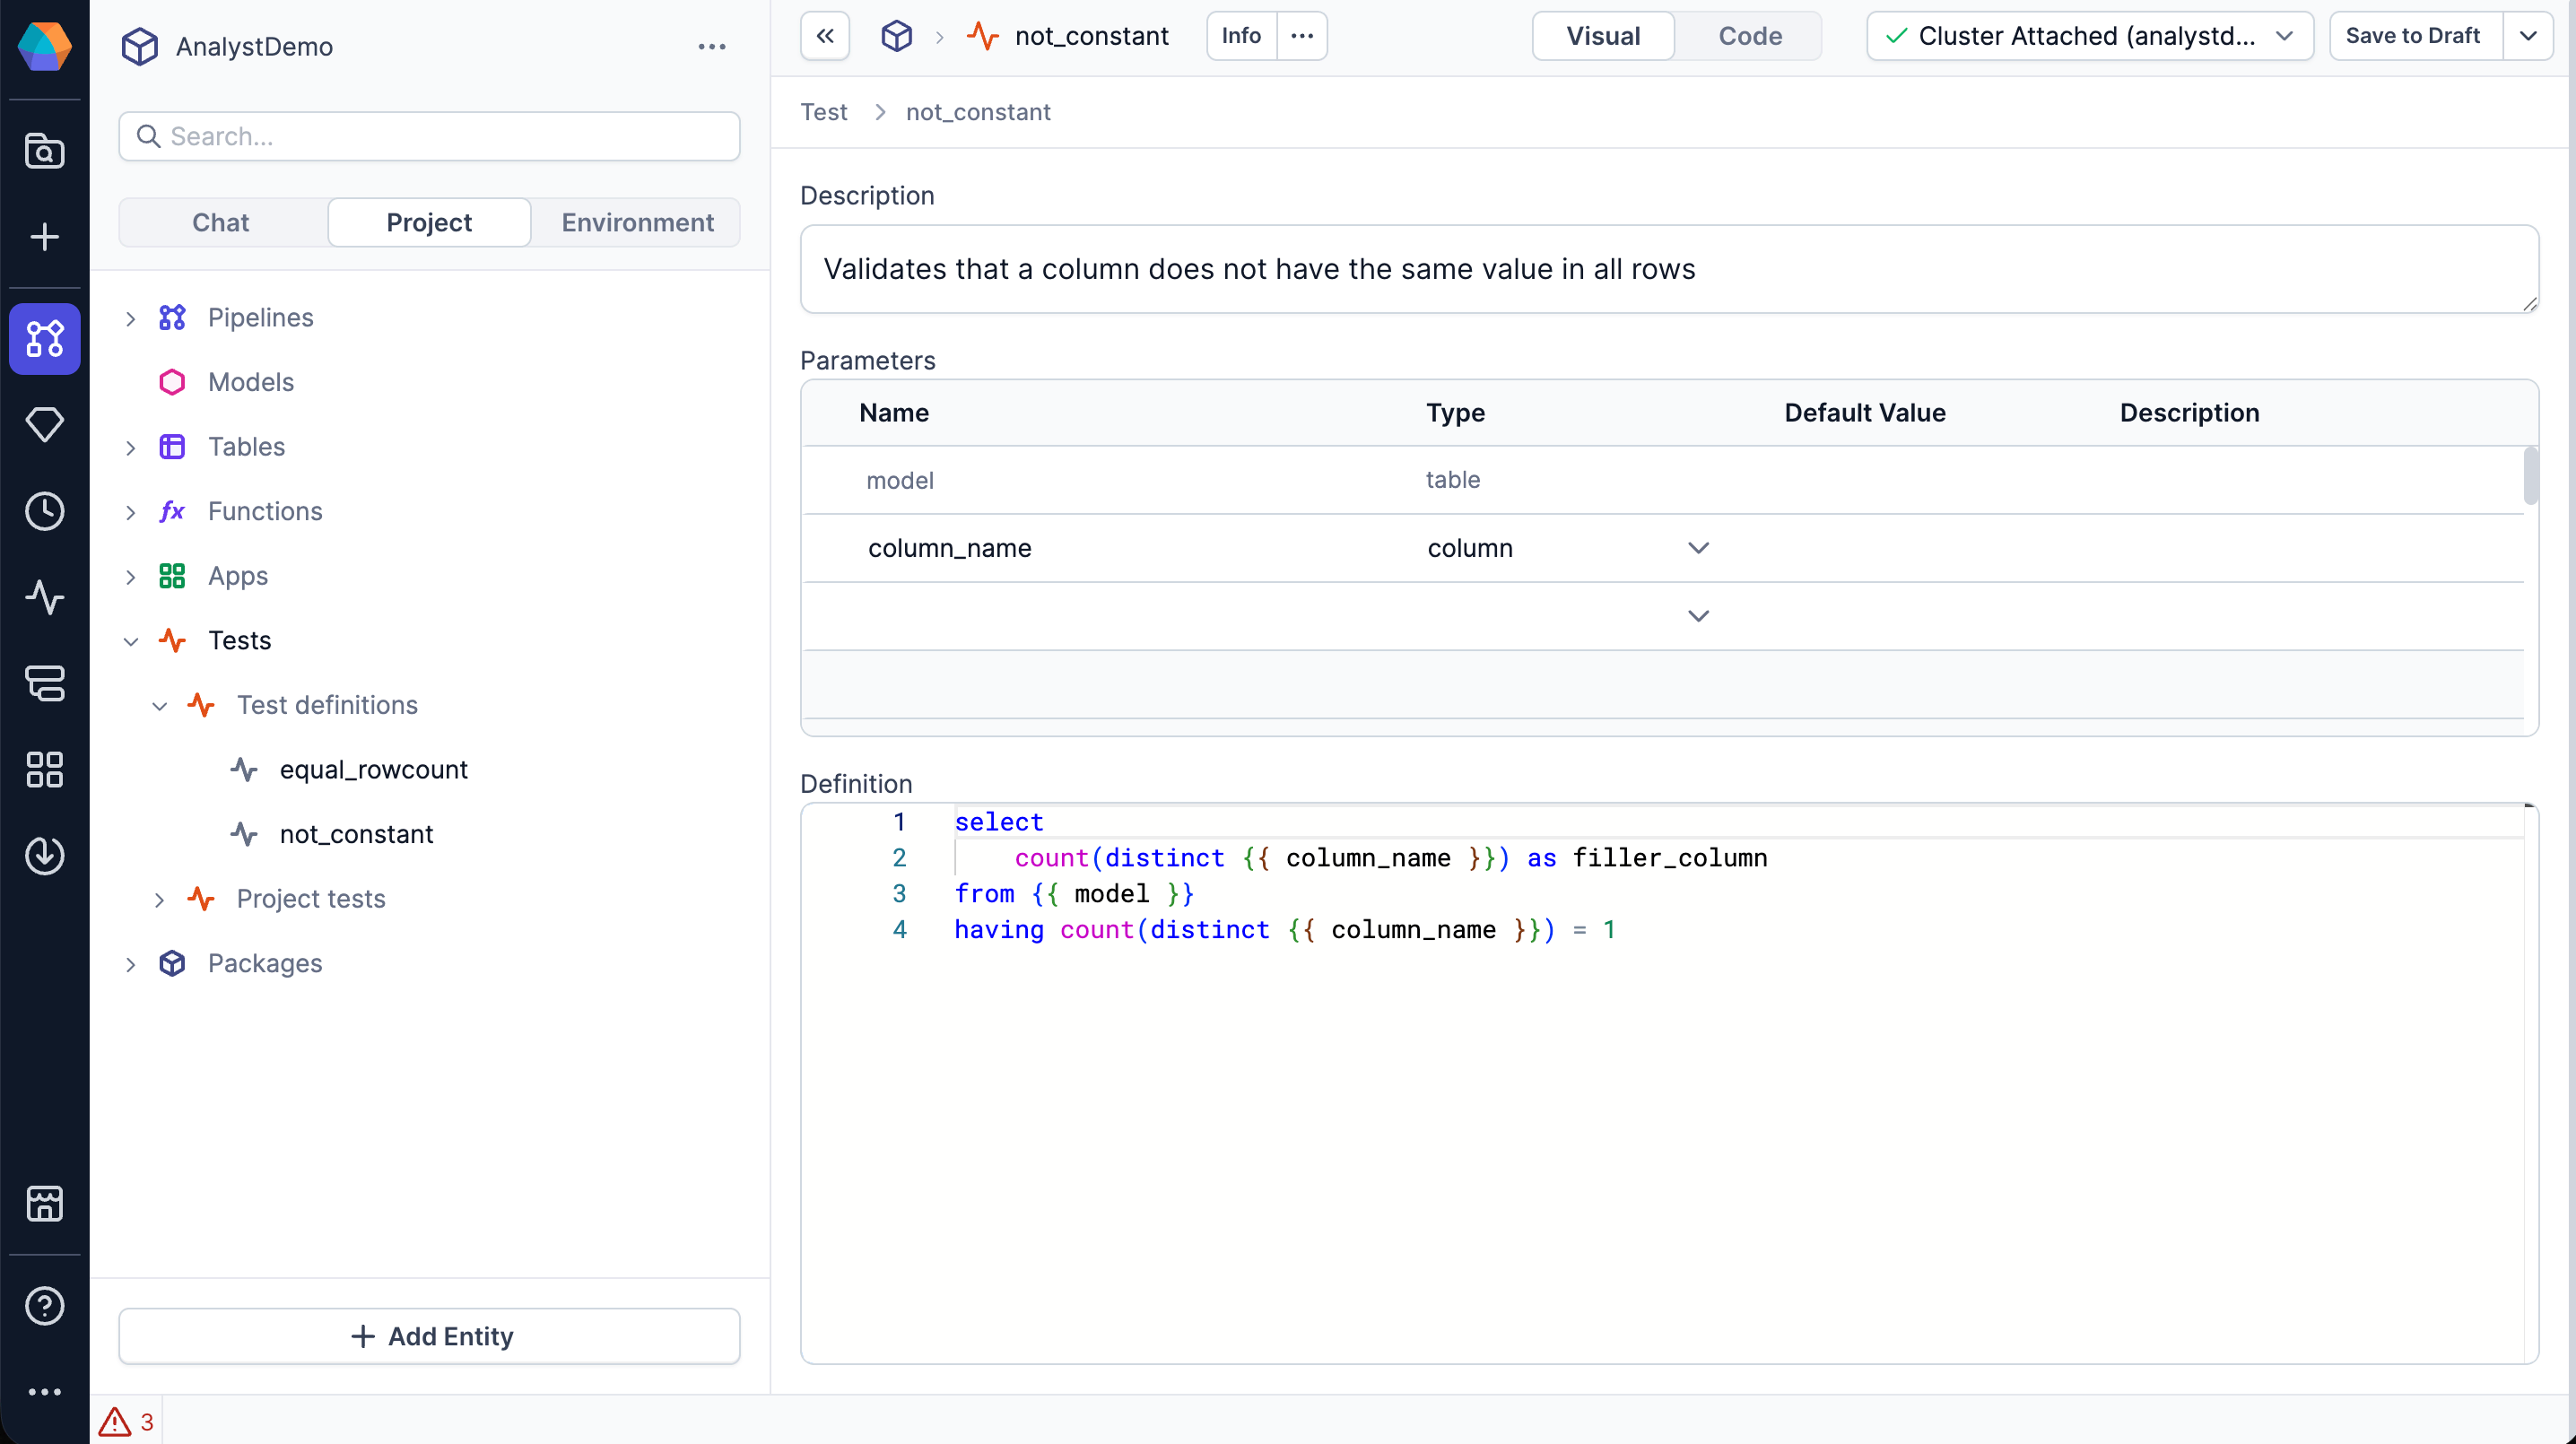The image size is (2576, 1444).
Task: Select the observability activity icon in the sidebar
Action: pyautogui.click(x=44, y=597)
